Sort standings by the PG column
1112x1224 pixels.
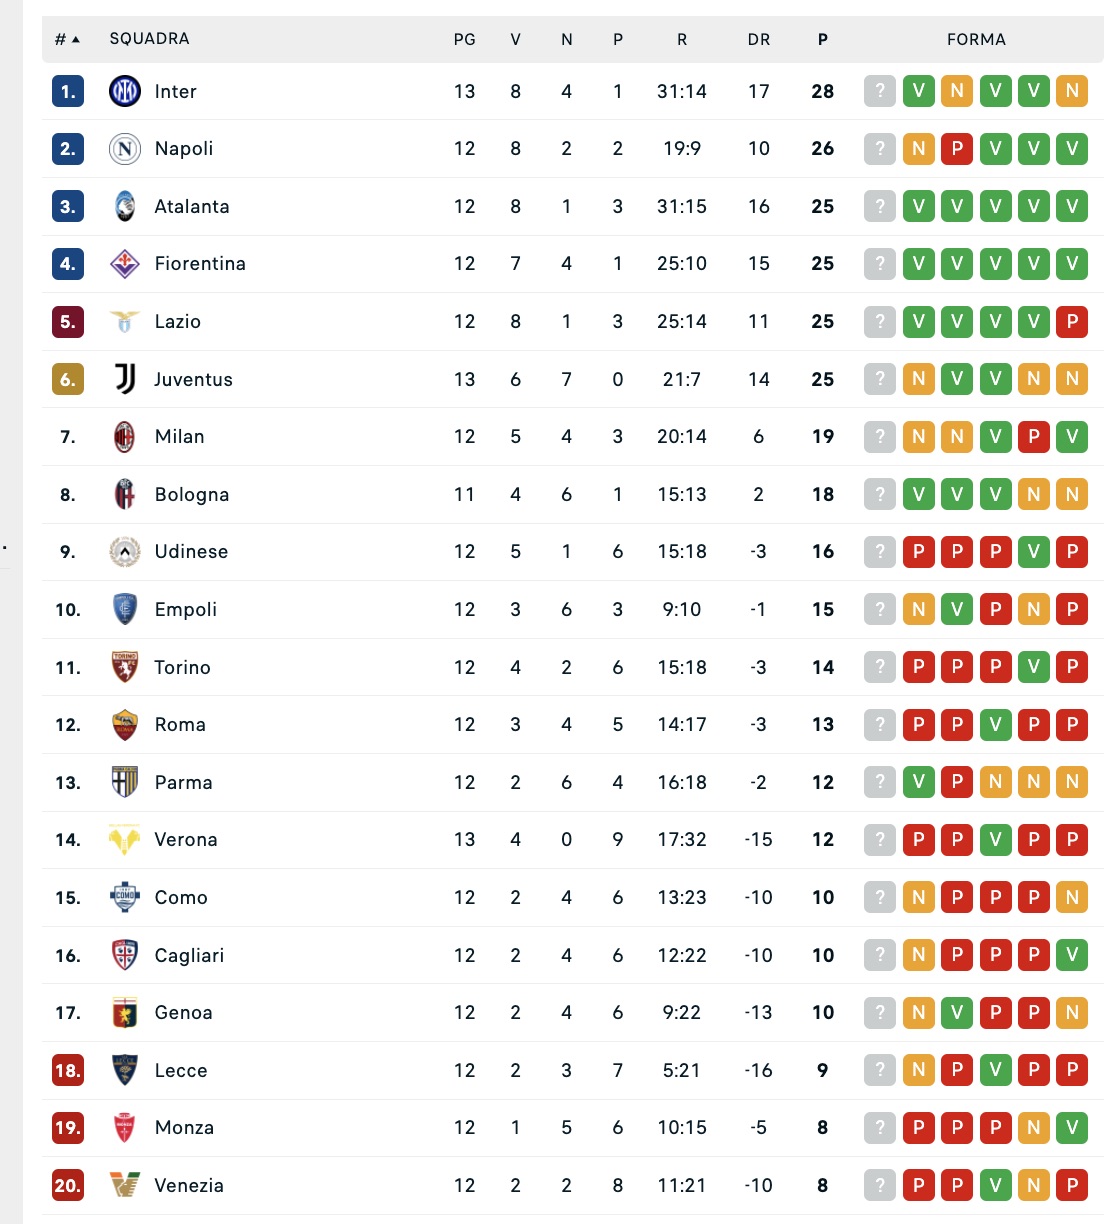click(464, 39)
